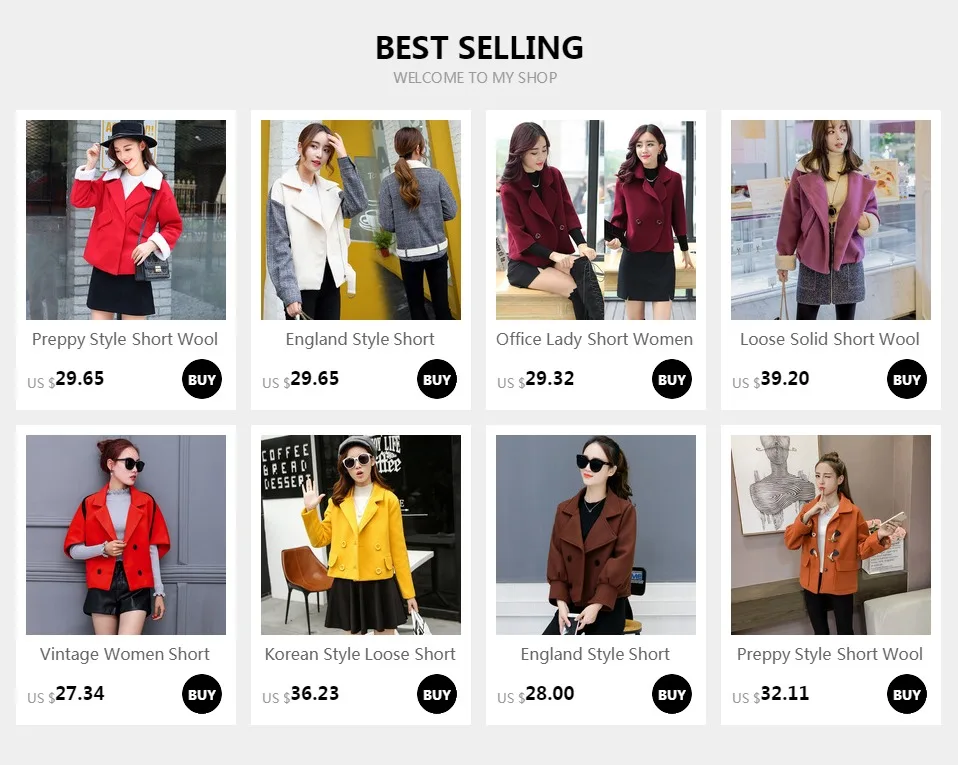
Task: Open the Vintage Women Short title link
Action: click(x=125, y=654)
